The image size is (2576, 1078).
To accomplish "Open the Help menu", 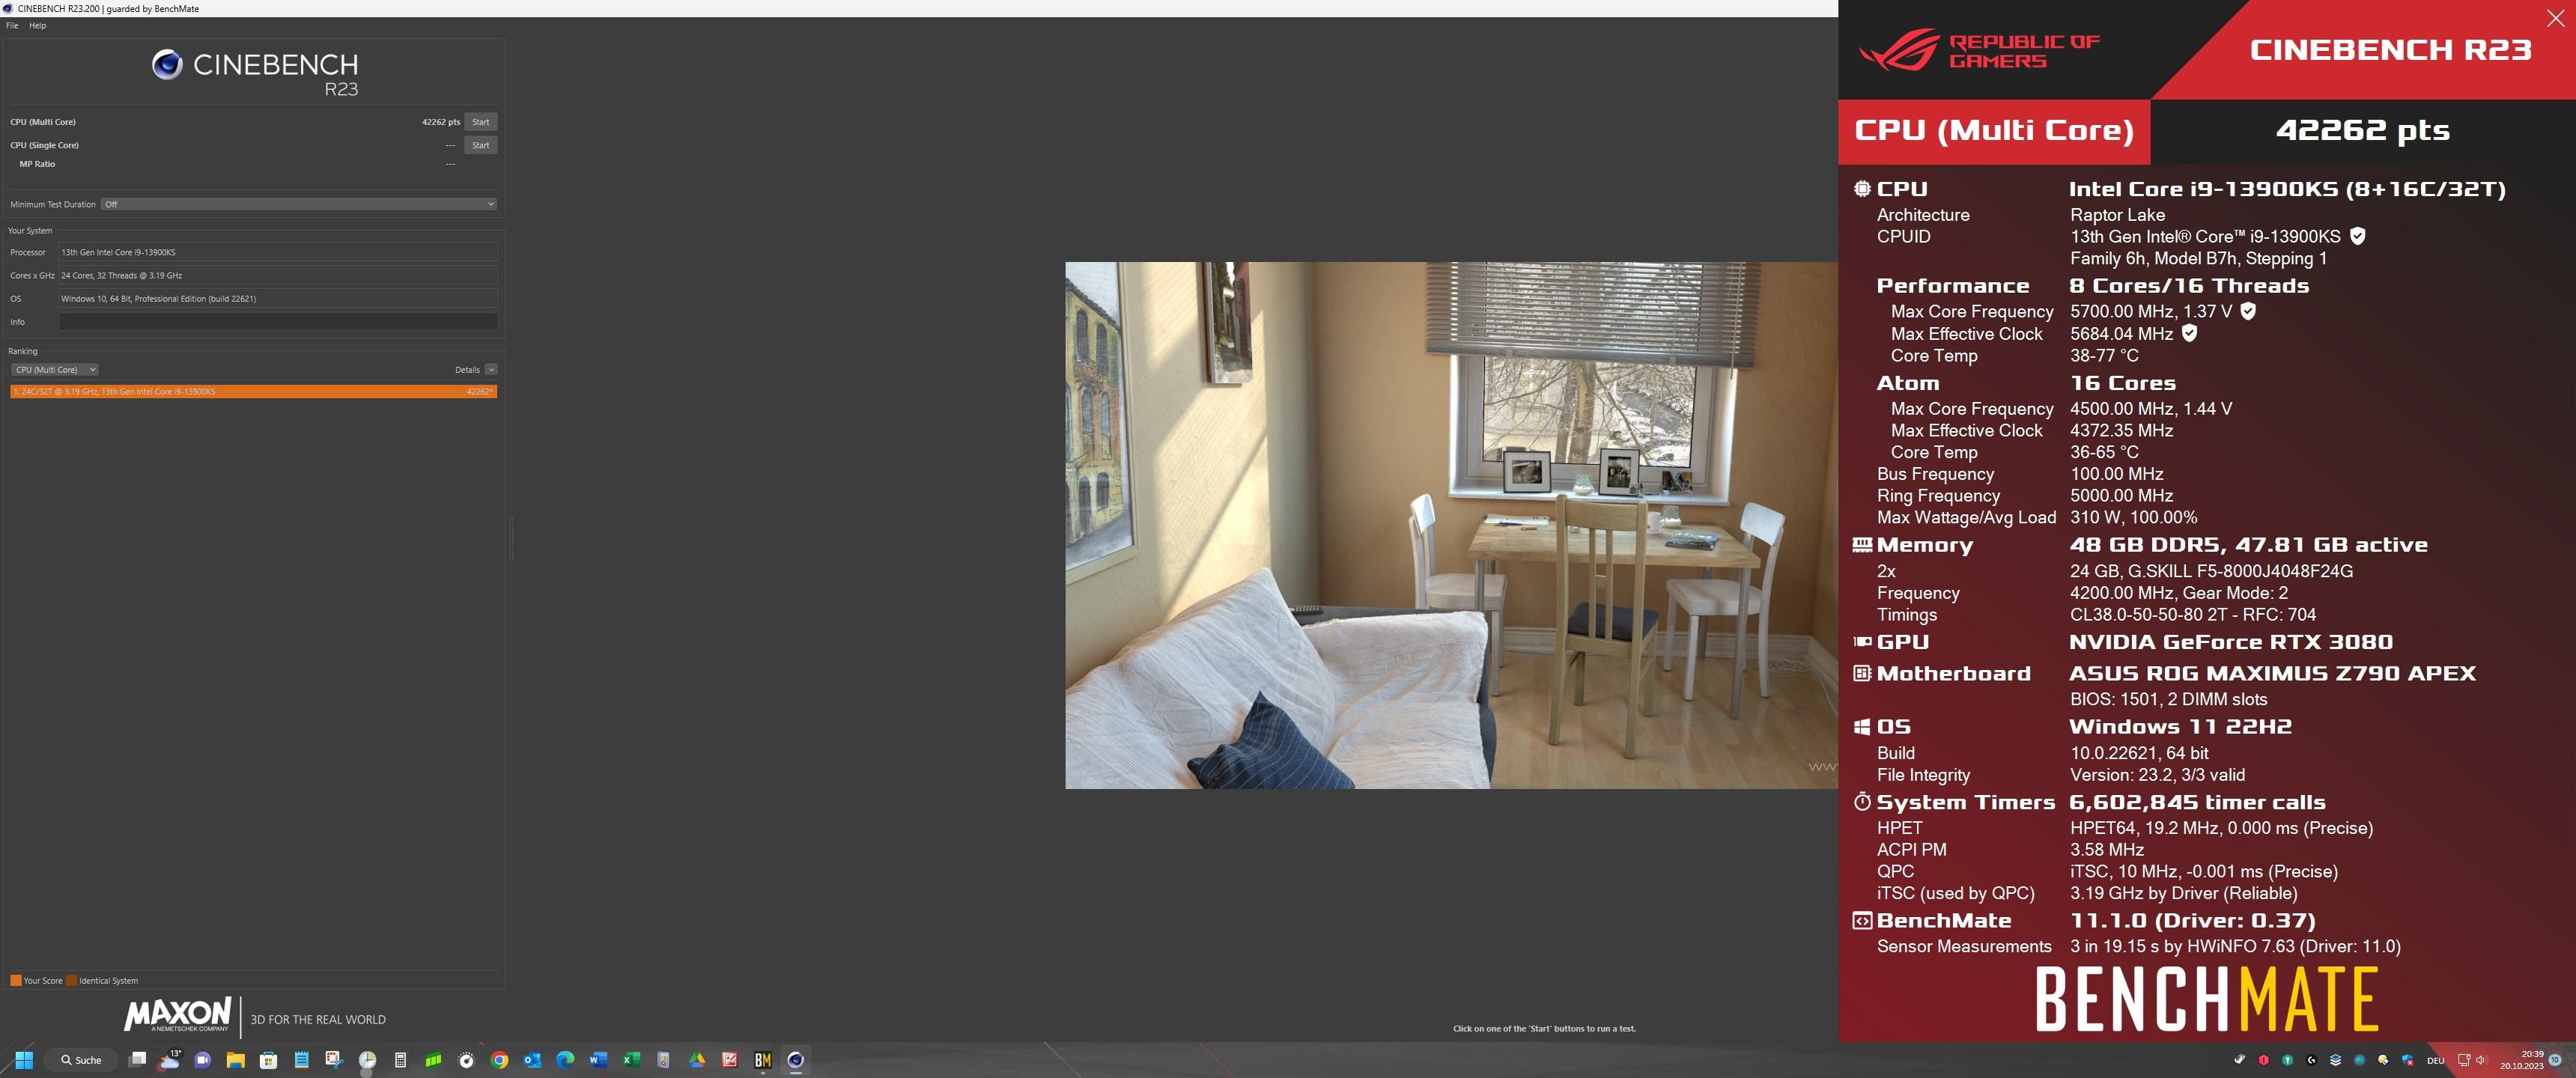I will point(37,26).
